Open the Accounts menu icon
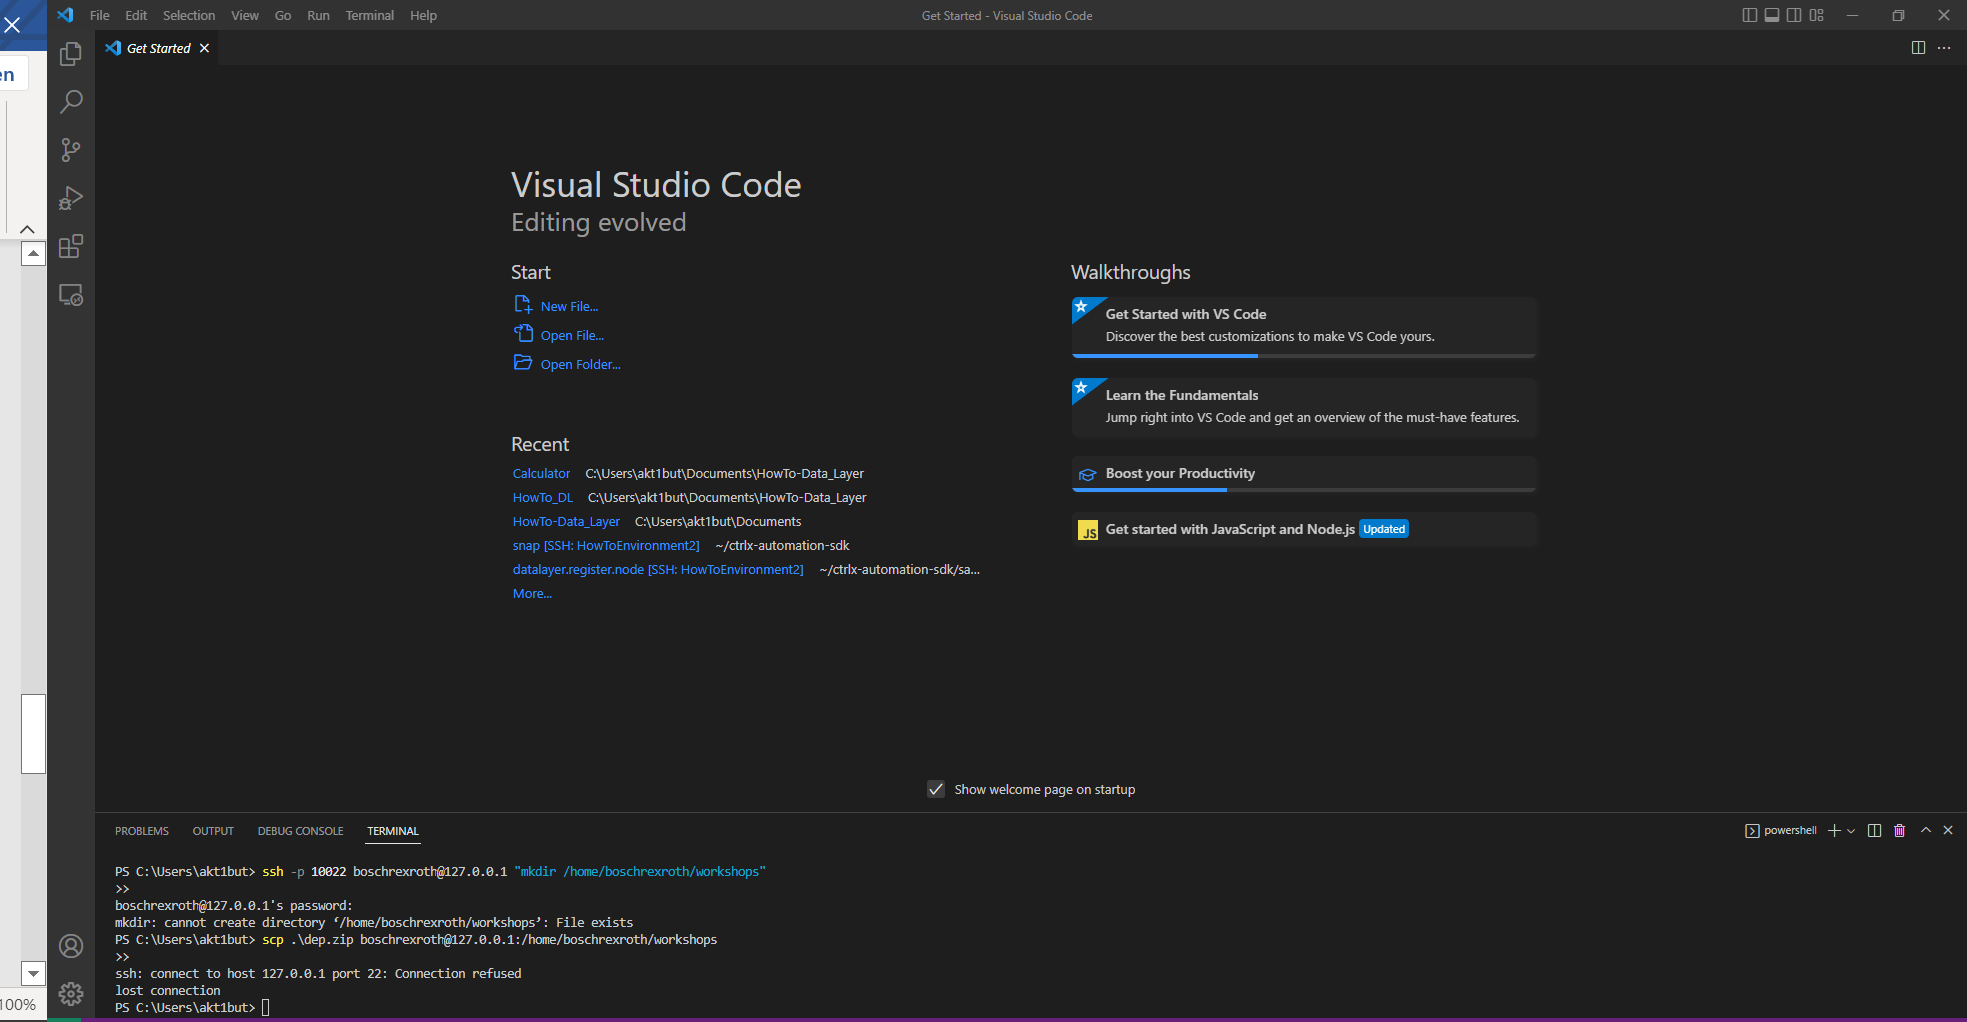 [x=71, y=946]
